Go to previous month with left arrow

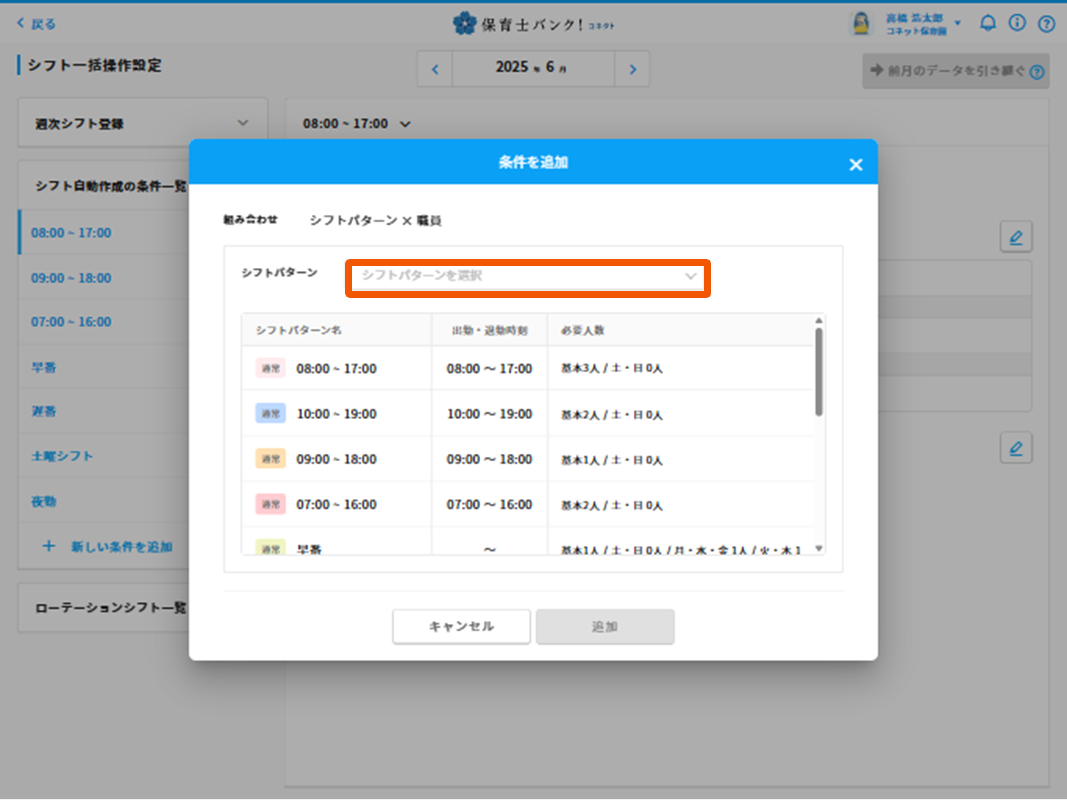coord(435,69)
